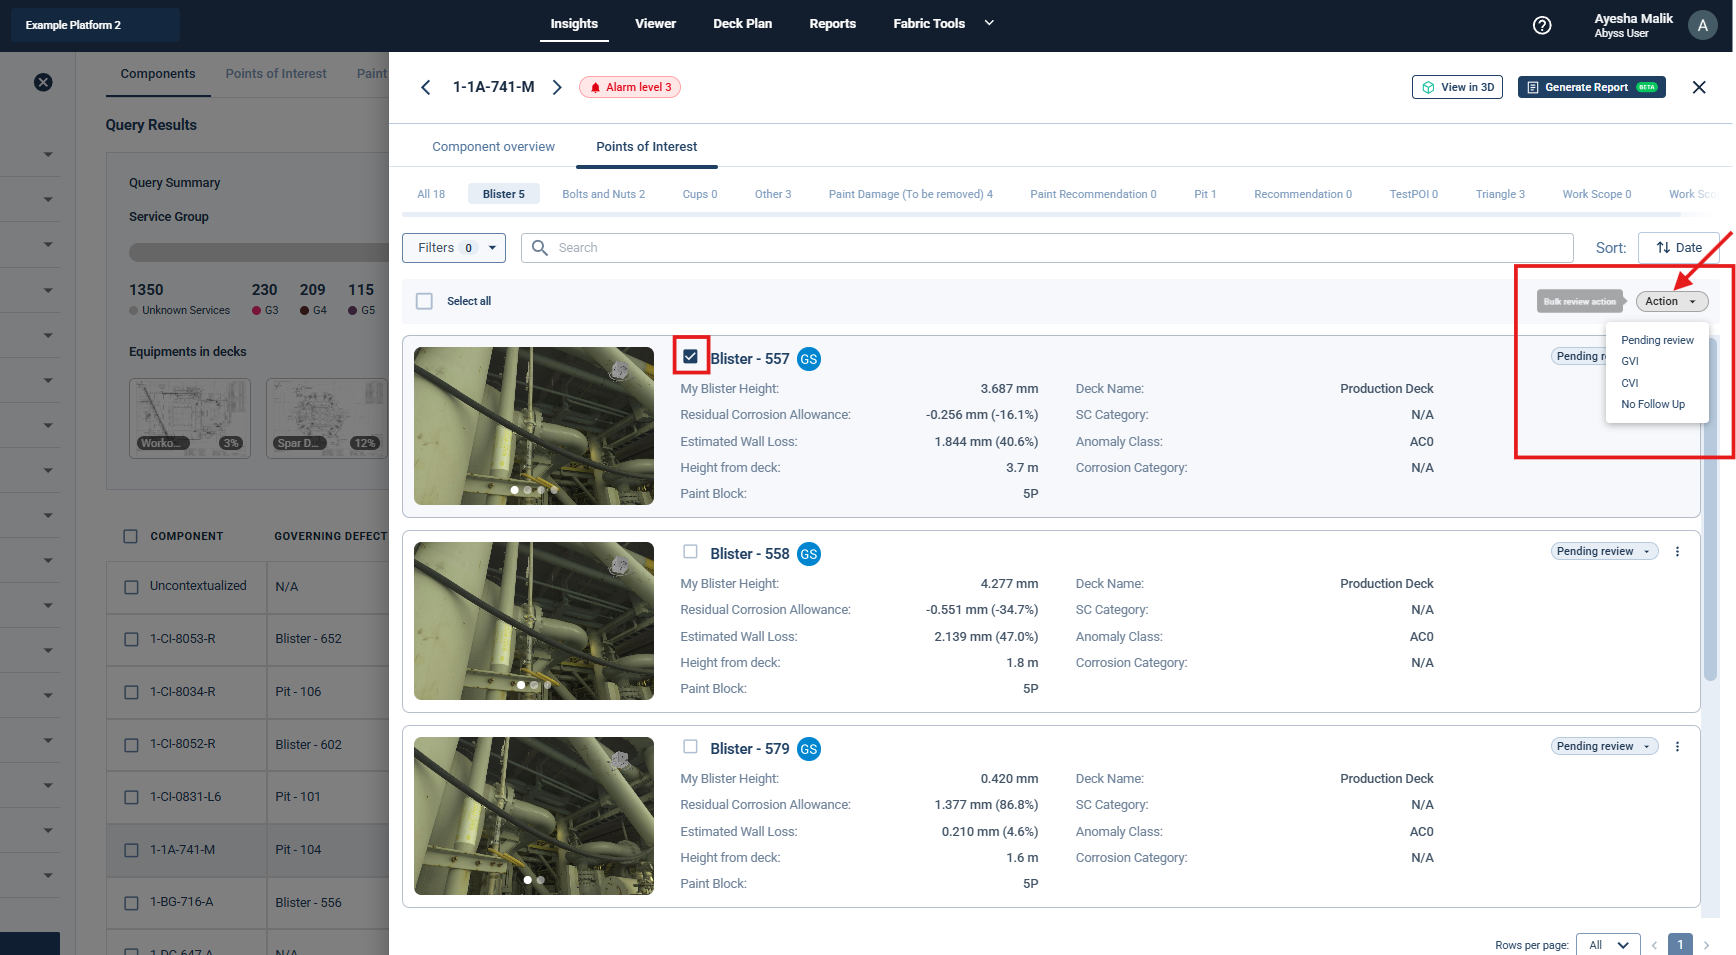The height and width of the screenshot is (955, 1736).
Task: Expand the Filters dropdown
Action: [x=453, y=248]
